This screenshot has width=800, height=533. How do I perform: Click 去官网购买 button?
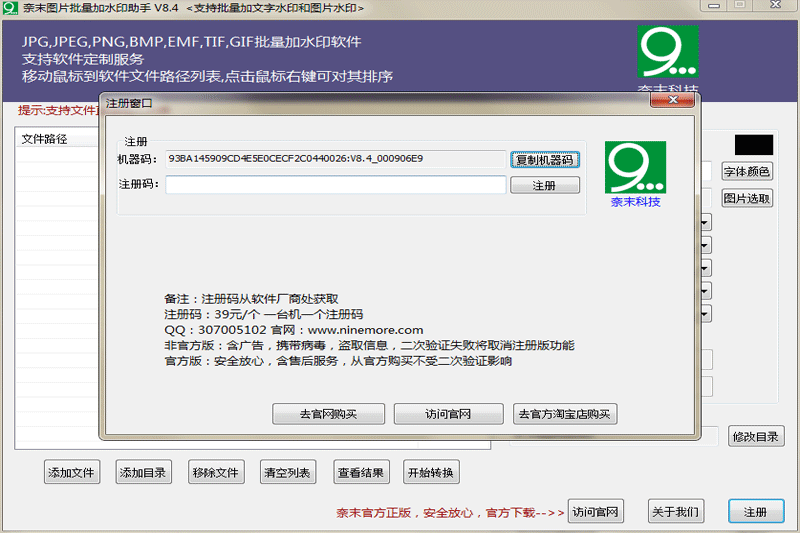coord(329,414)
